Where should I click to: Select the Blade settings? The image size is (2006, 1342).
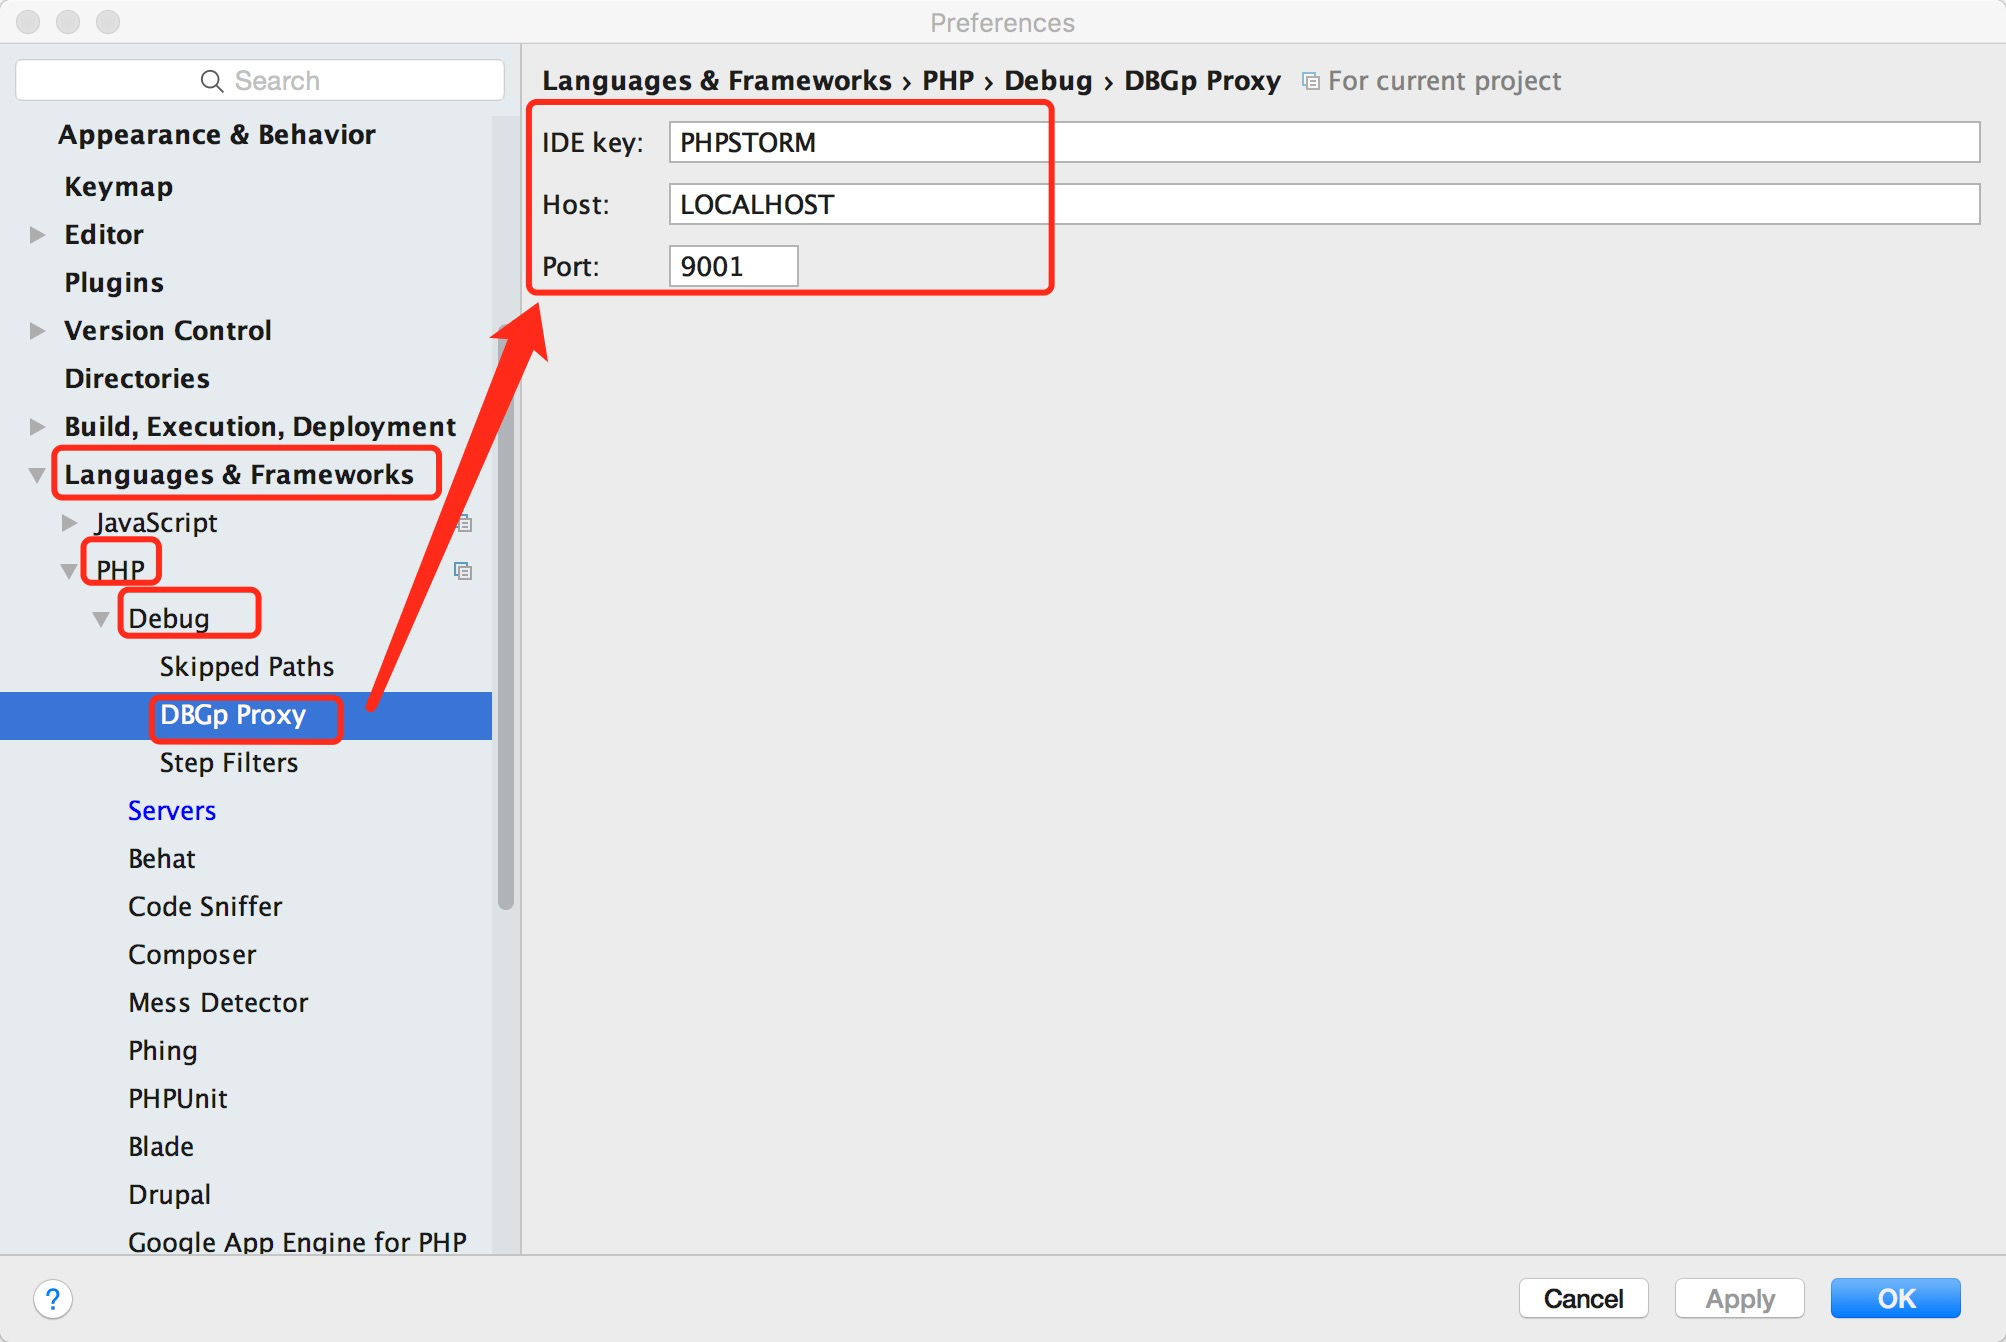pyautogui.click(x=161, y=1147)
